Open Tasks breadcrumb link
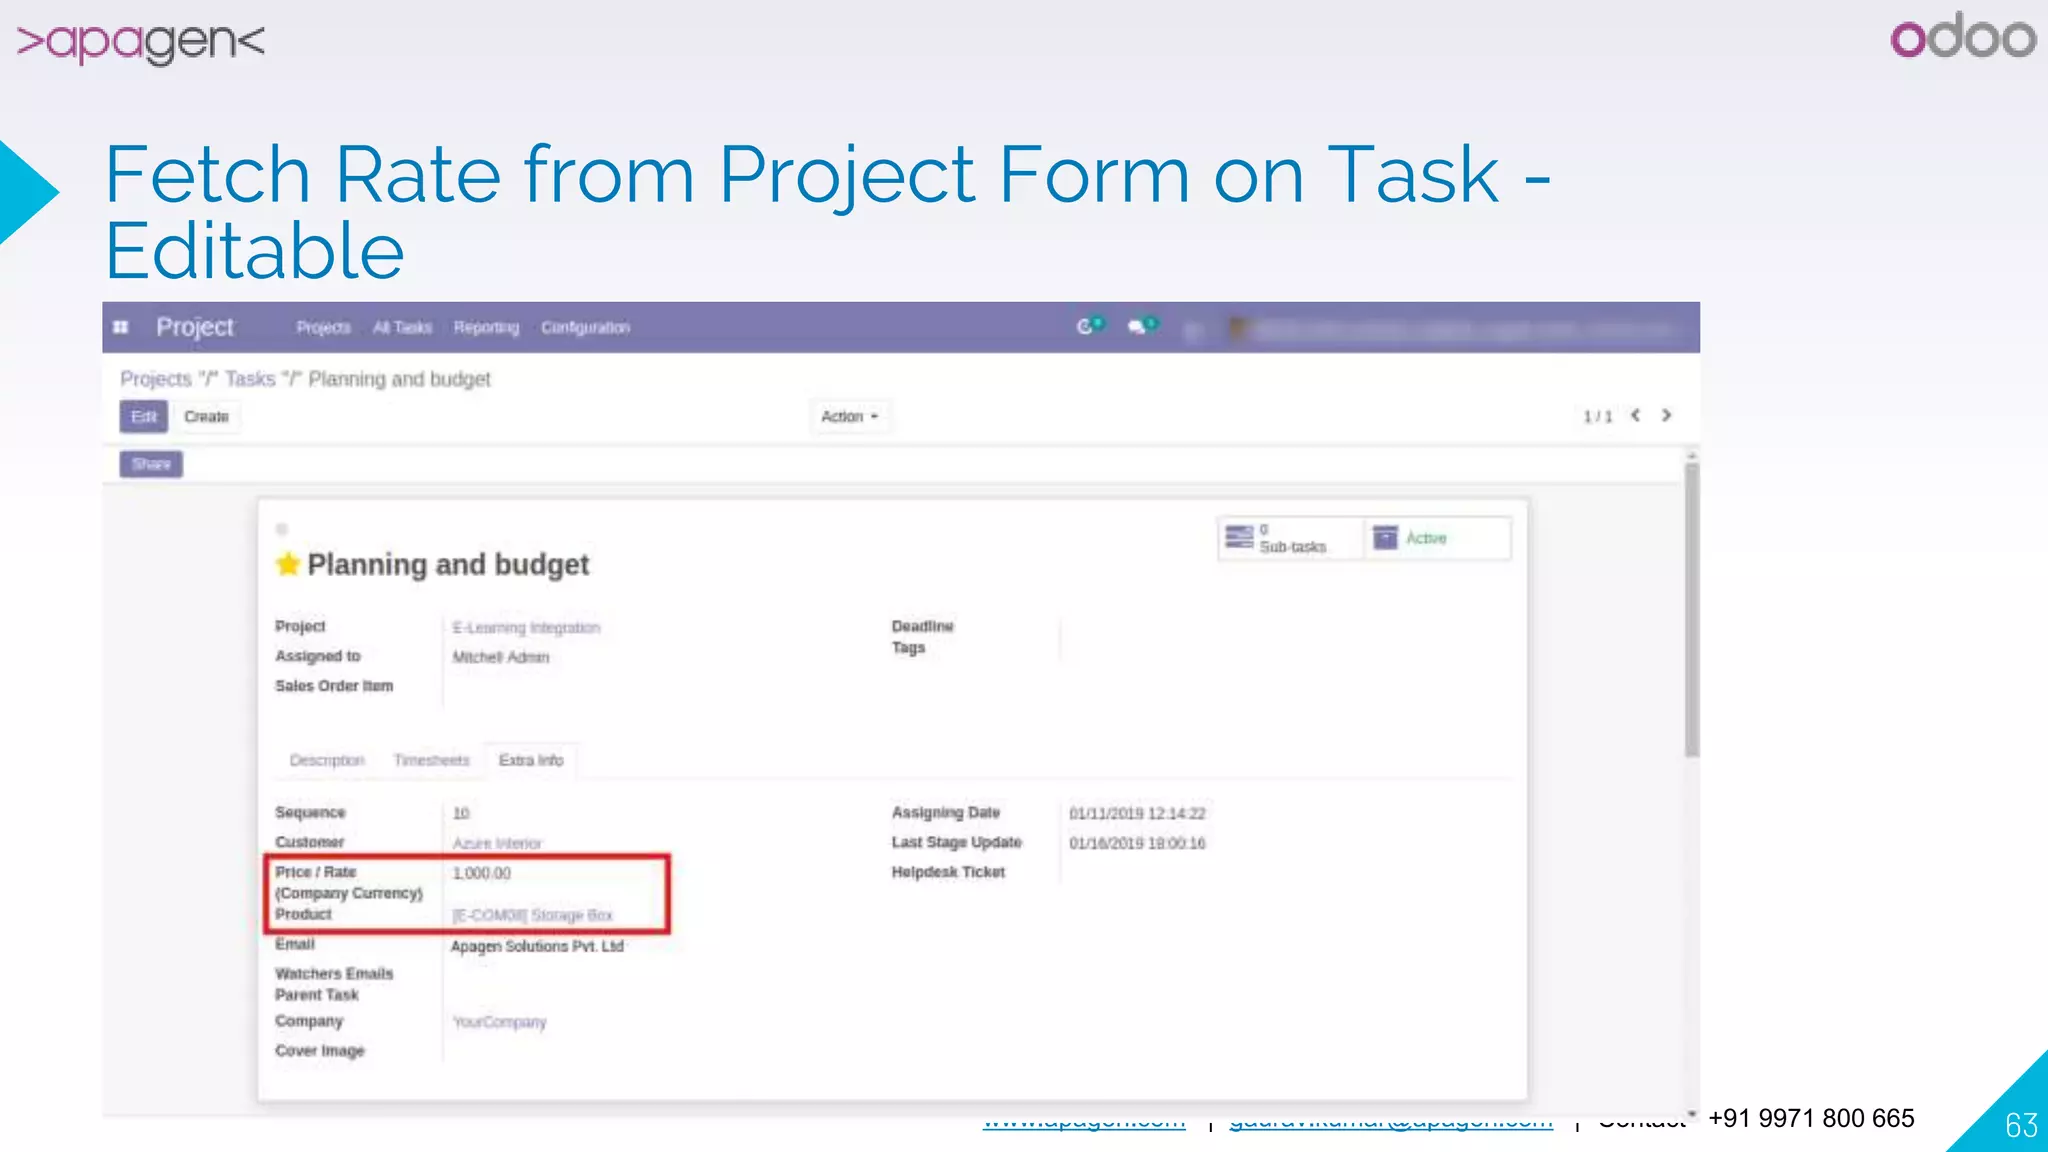Viewport: 2048px width, 1152px height. [249, 379]
